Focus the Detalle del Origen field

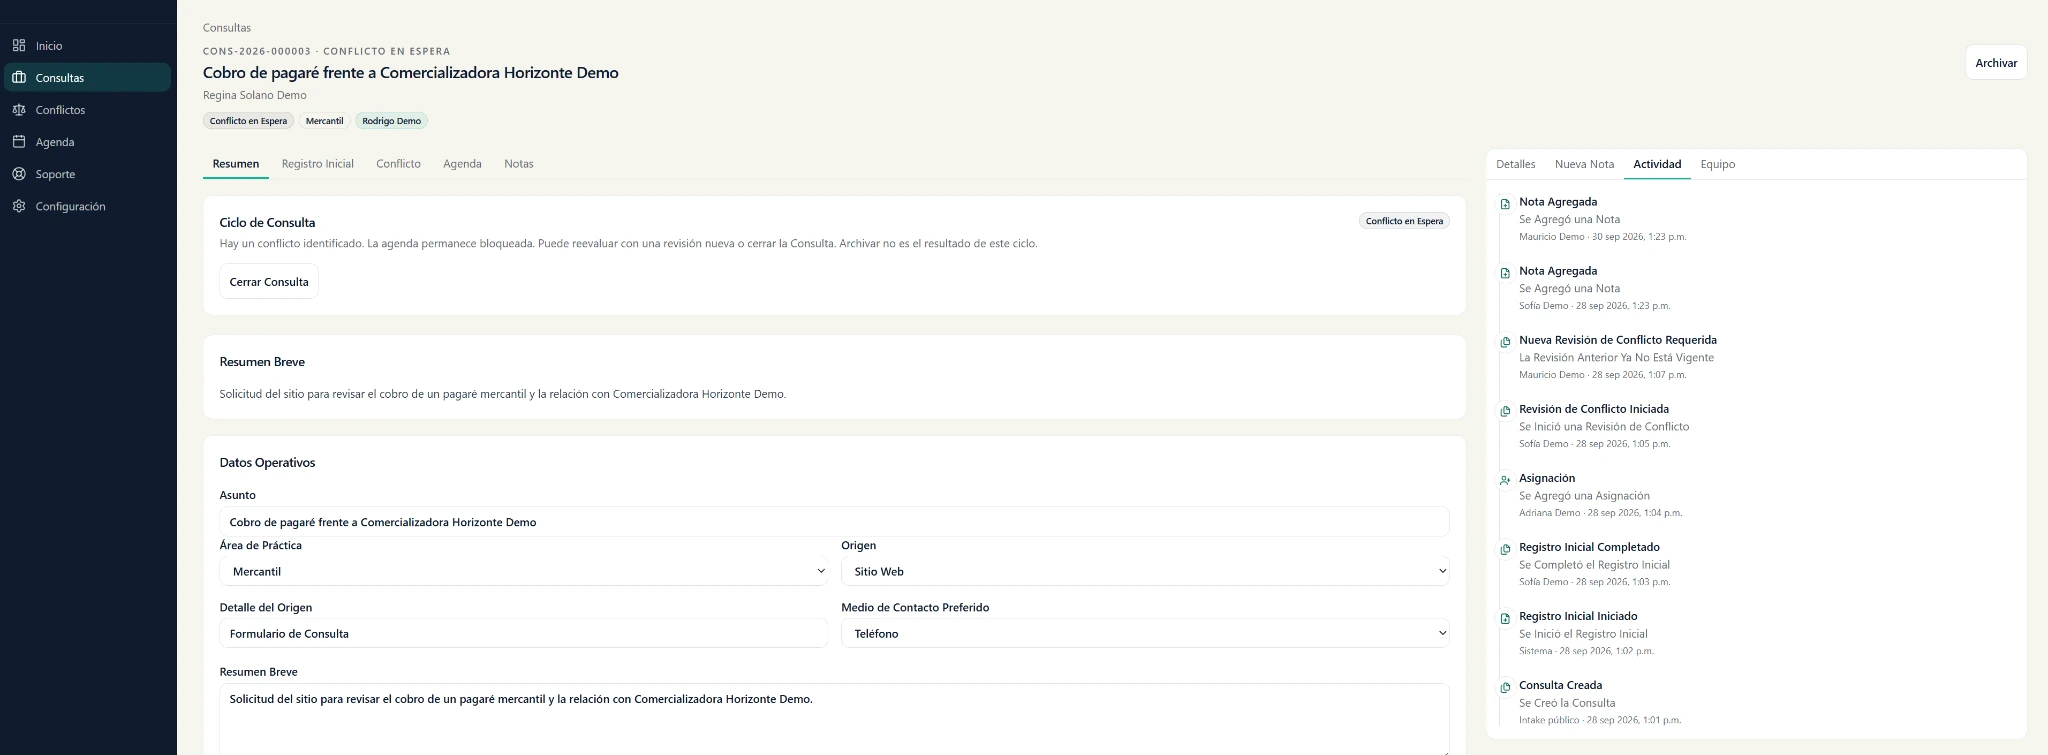(524, 633)
